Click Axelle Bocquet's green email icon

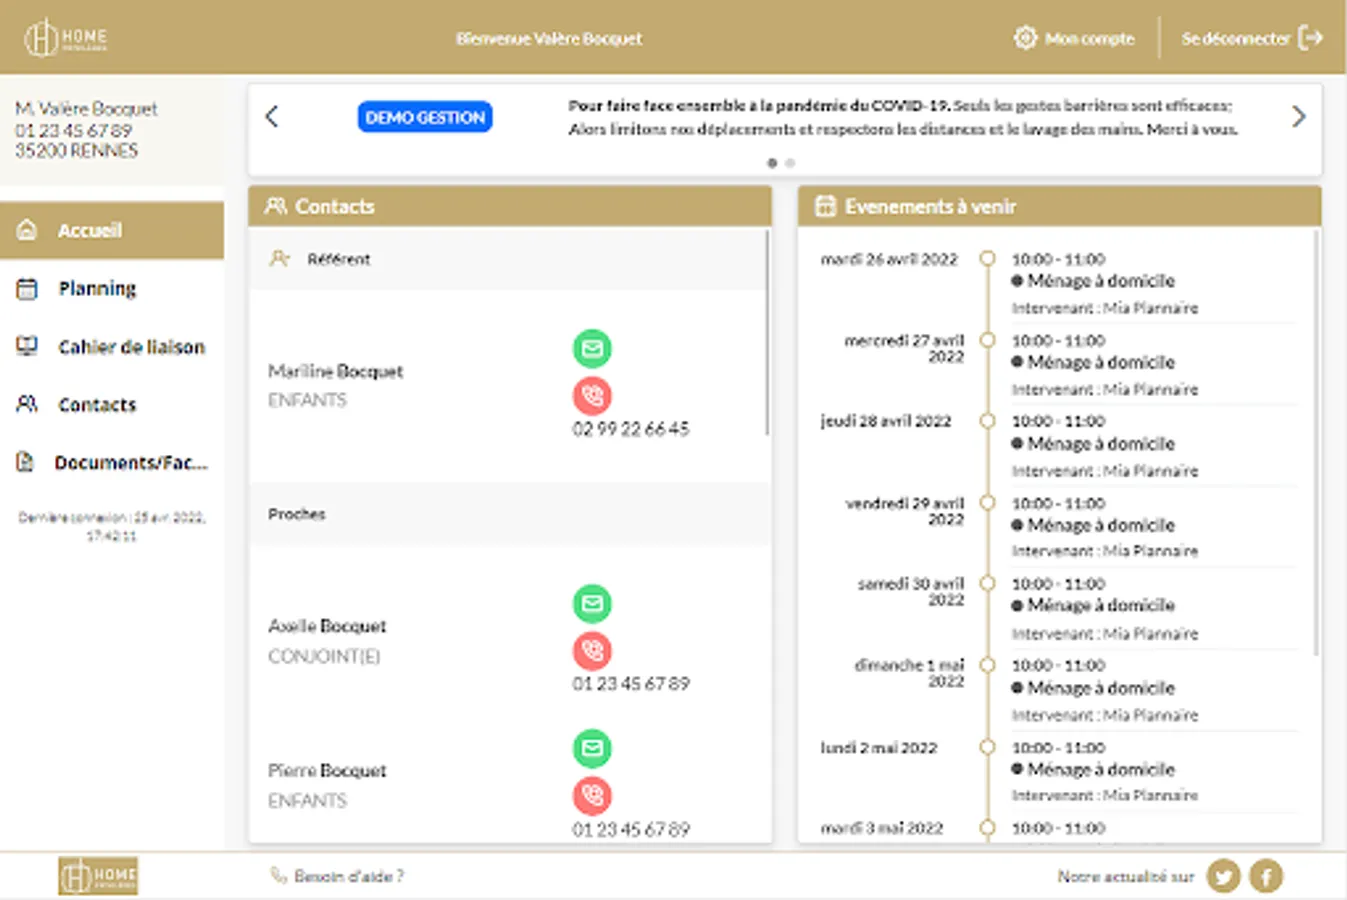pos(592,604)
